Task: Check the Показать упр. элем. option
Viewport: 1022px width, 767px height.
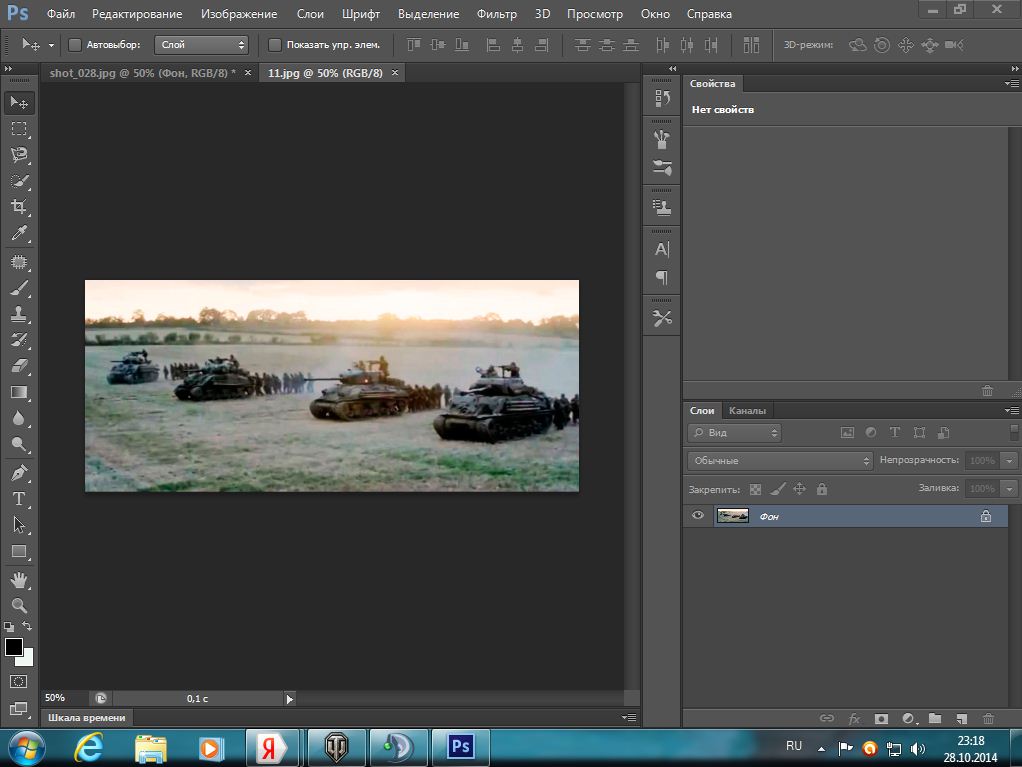Action: point(275,45)
